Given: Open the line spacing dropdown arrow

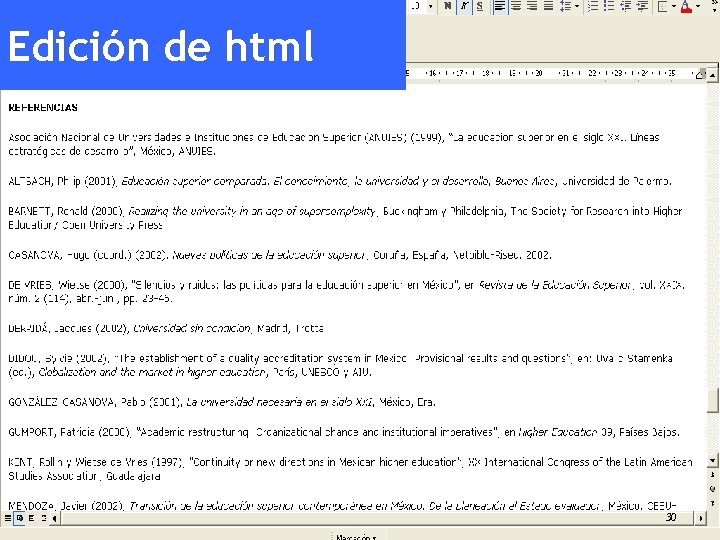Looking at the screenshot, I should coord(577,6).
